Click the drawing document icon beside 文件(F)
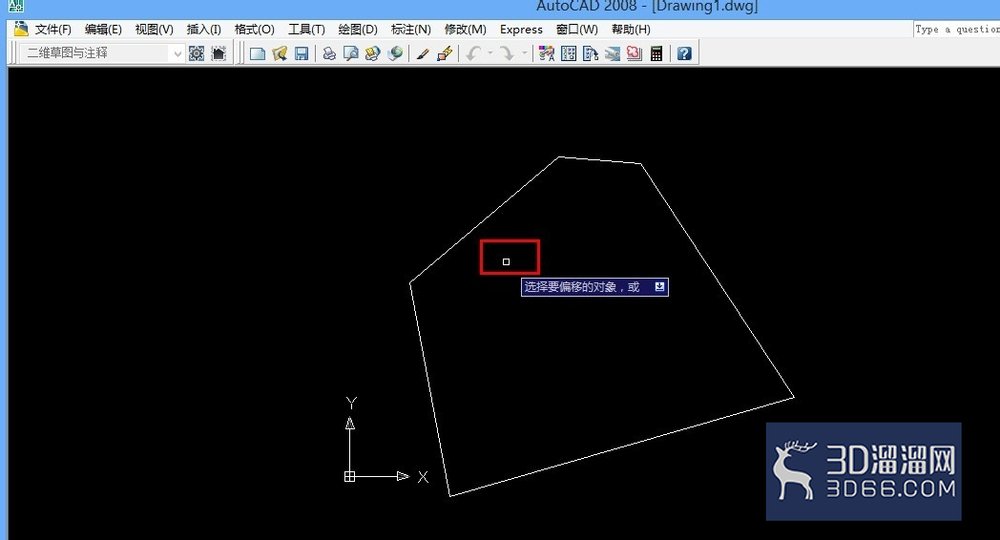The image size is (1000, 540). pos(21,29)
